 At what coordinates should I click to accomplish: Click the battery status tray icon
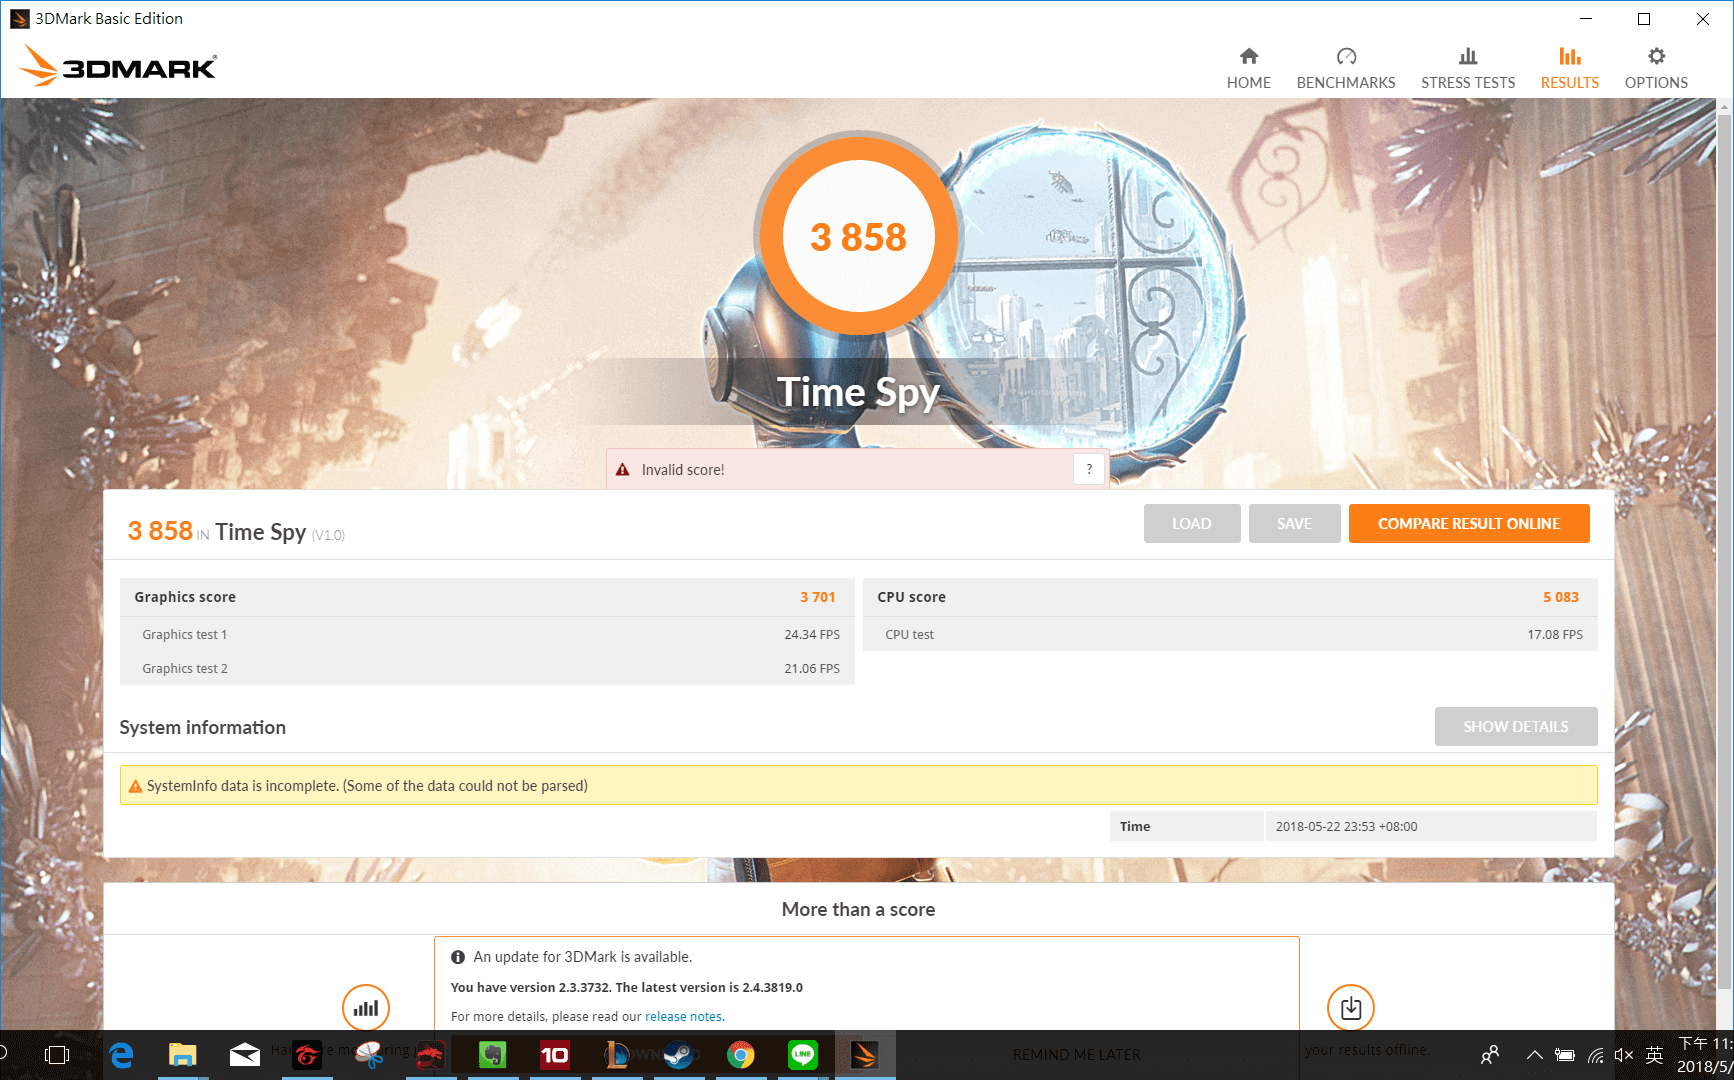(1565, 1055)
